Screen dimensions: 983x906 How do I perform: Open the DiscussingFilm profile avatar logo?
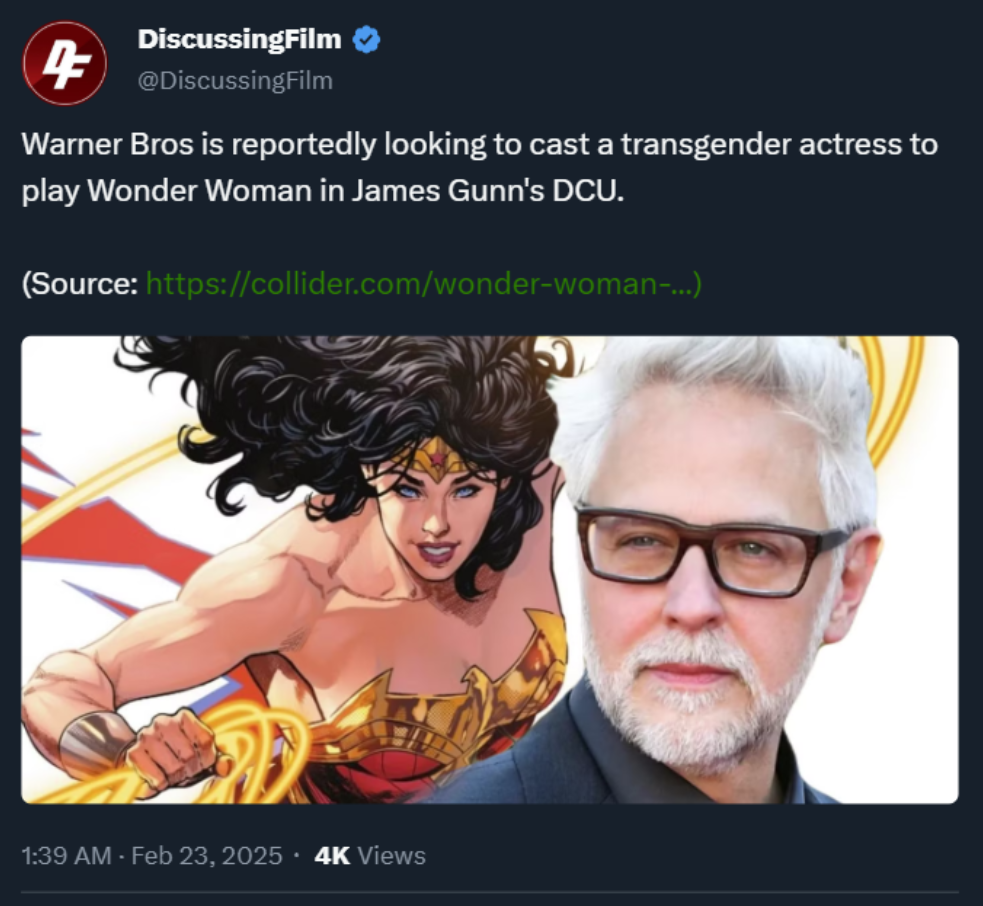pos(65,63)
